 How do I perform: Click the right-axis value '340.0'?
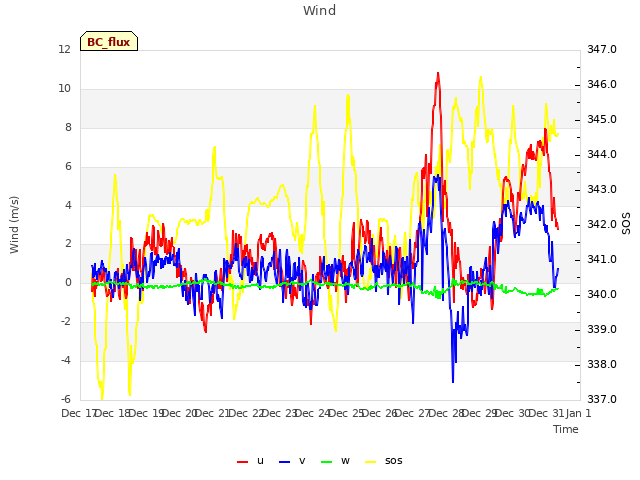[x=602, y=295]
